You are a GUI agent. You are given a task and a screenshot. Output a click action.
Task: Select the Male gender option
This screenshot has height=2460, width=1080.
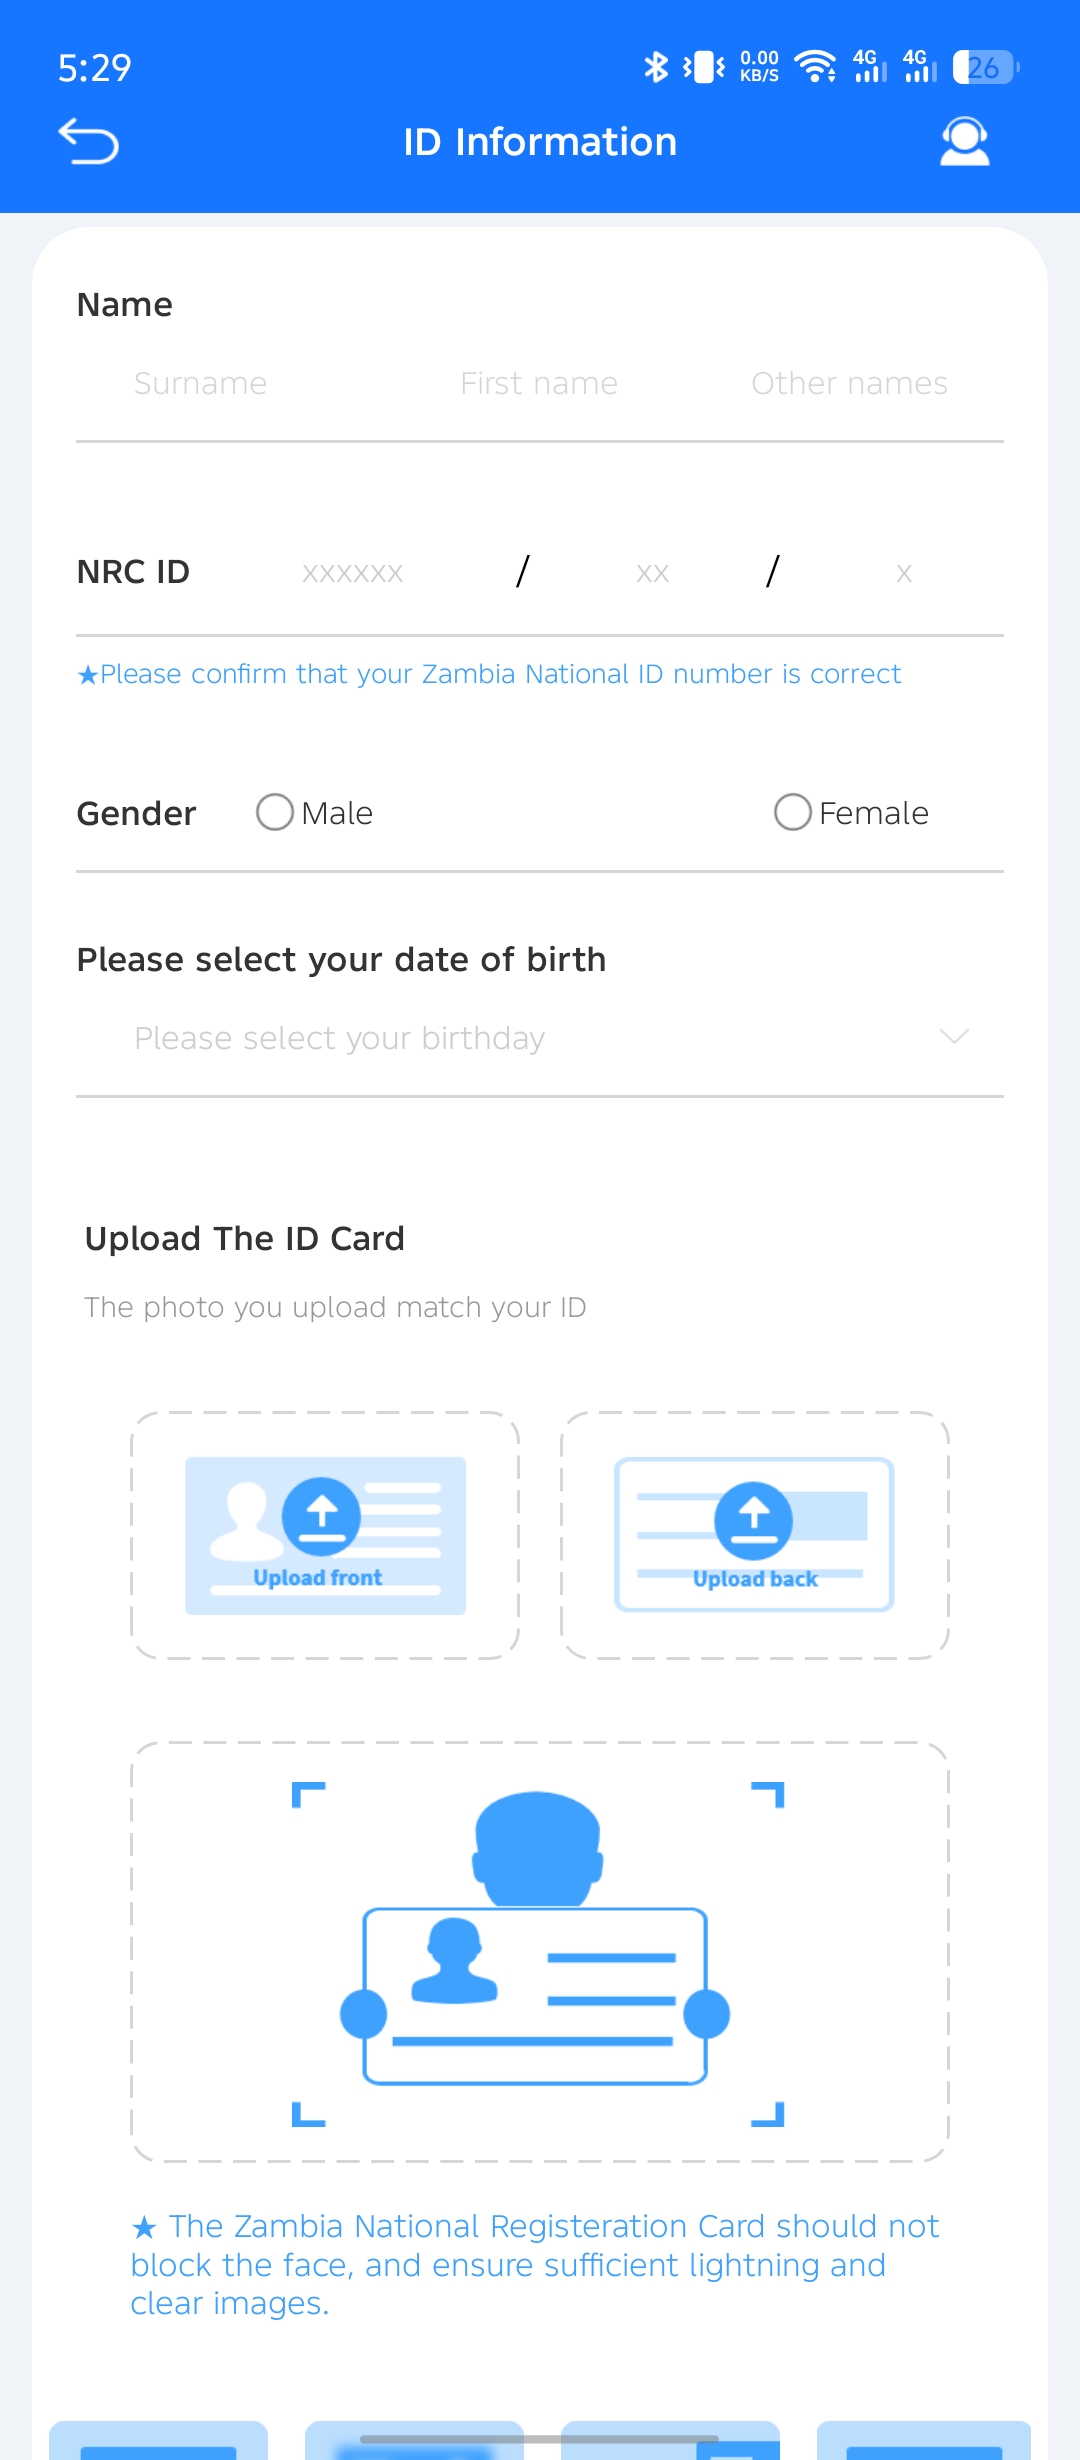tap(275, 812)
